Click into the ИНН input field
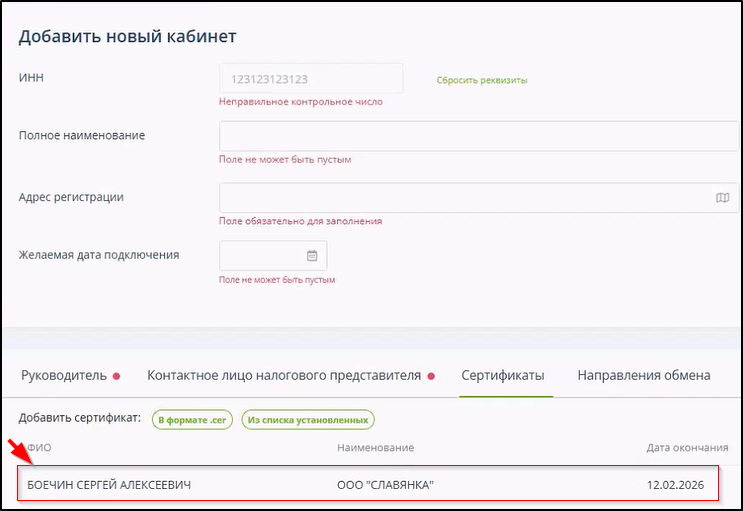The width and height of the screenshot is (743, 511). coord(310,78)
